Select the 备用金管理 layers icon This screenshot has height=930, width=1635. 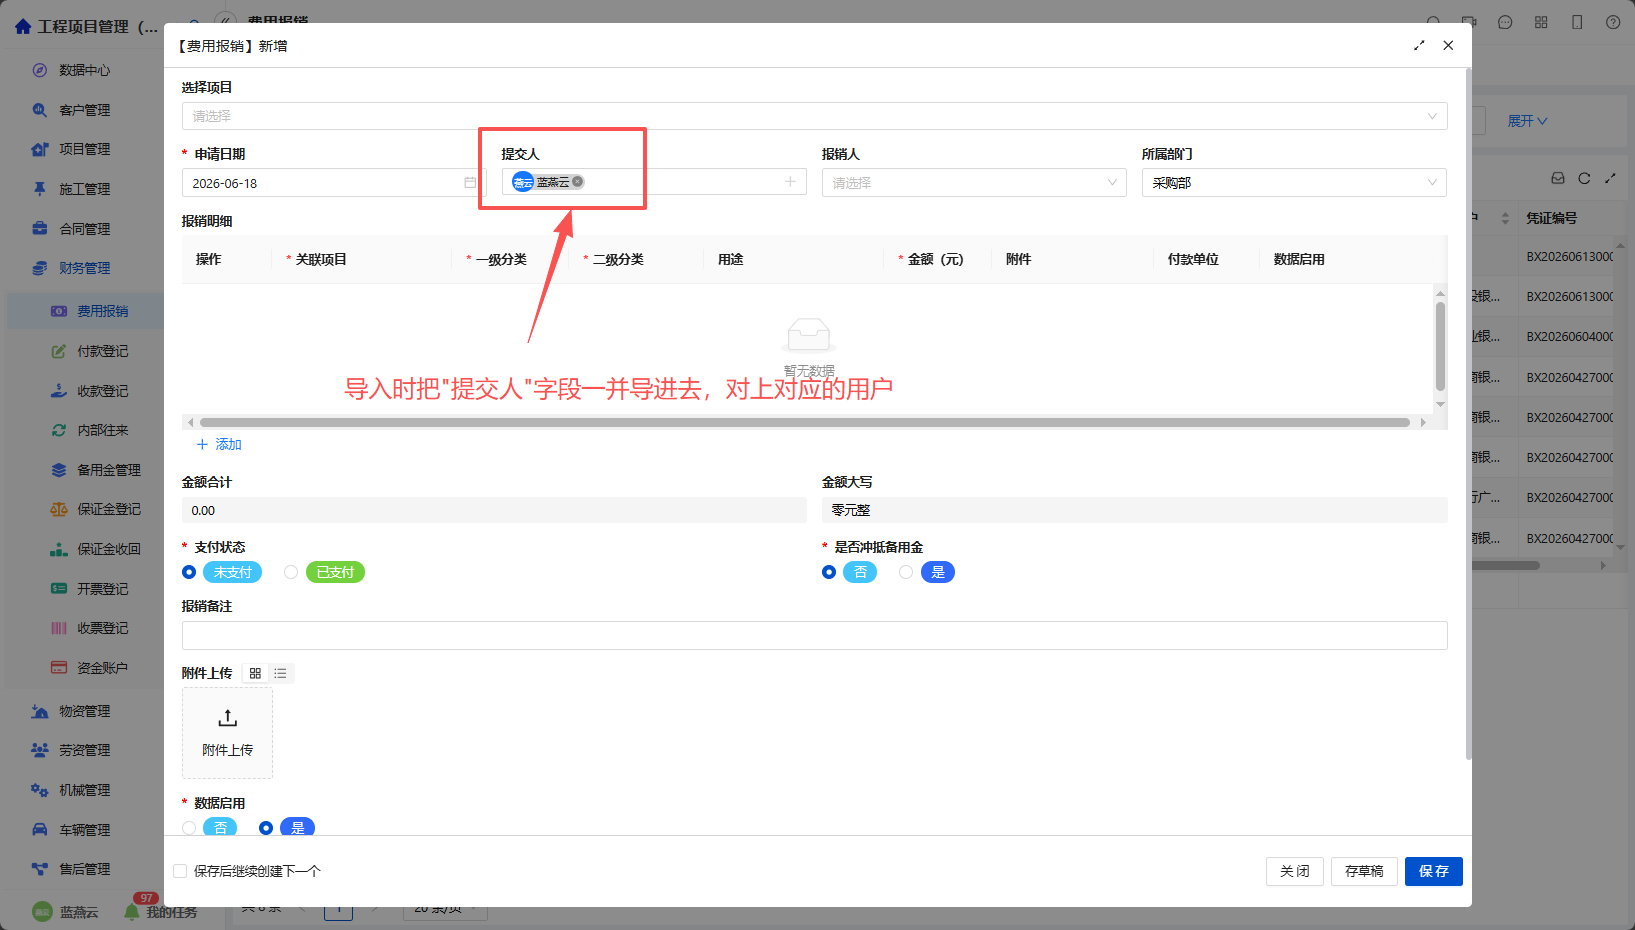[59, 470]
